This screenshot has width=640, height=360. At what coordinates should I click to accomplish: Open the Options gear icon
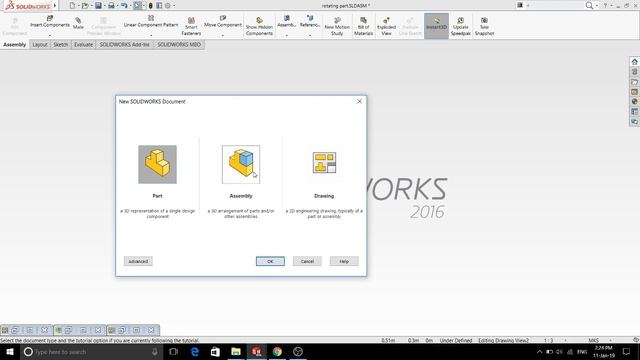click(168, 6)
